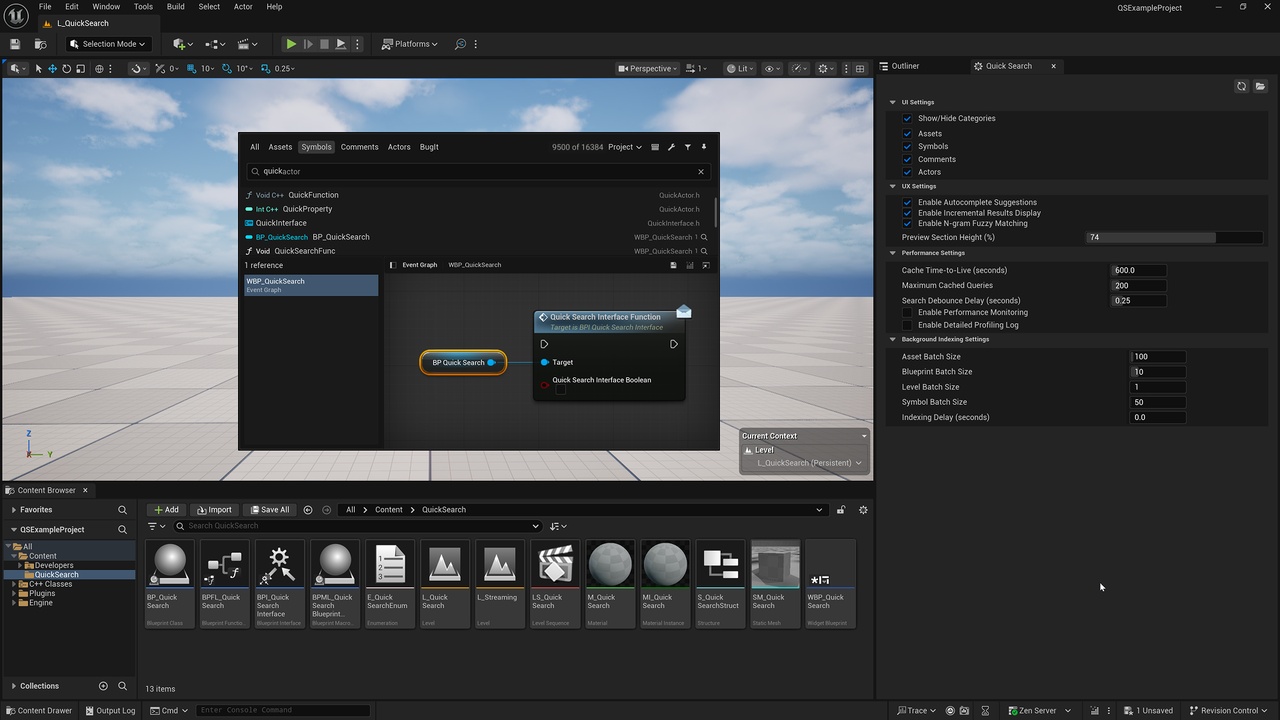Open the SM_Quick Search static mesh thumbnail

(775, 584)
